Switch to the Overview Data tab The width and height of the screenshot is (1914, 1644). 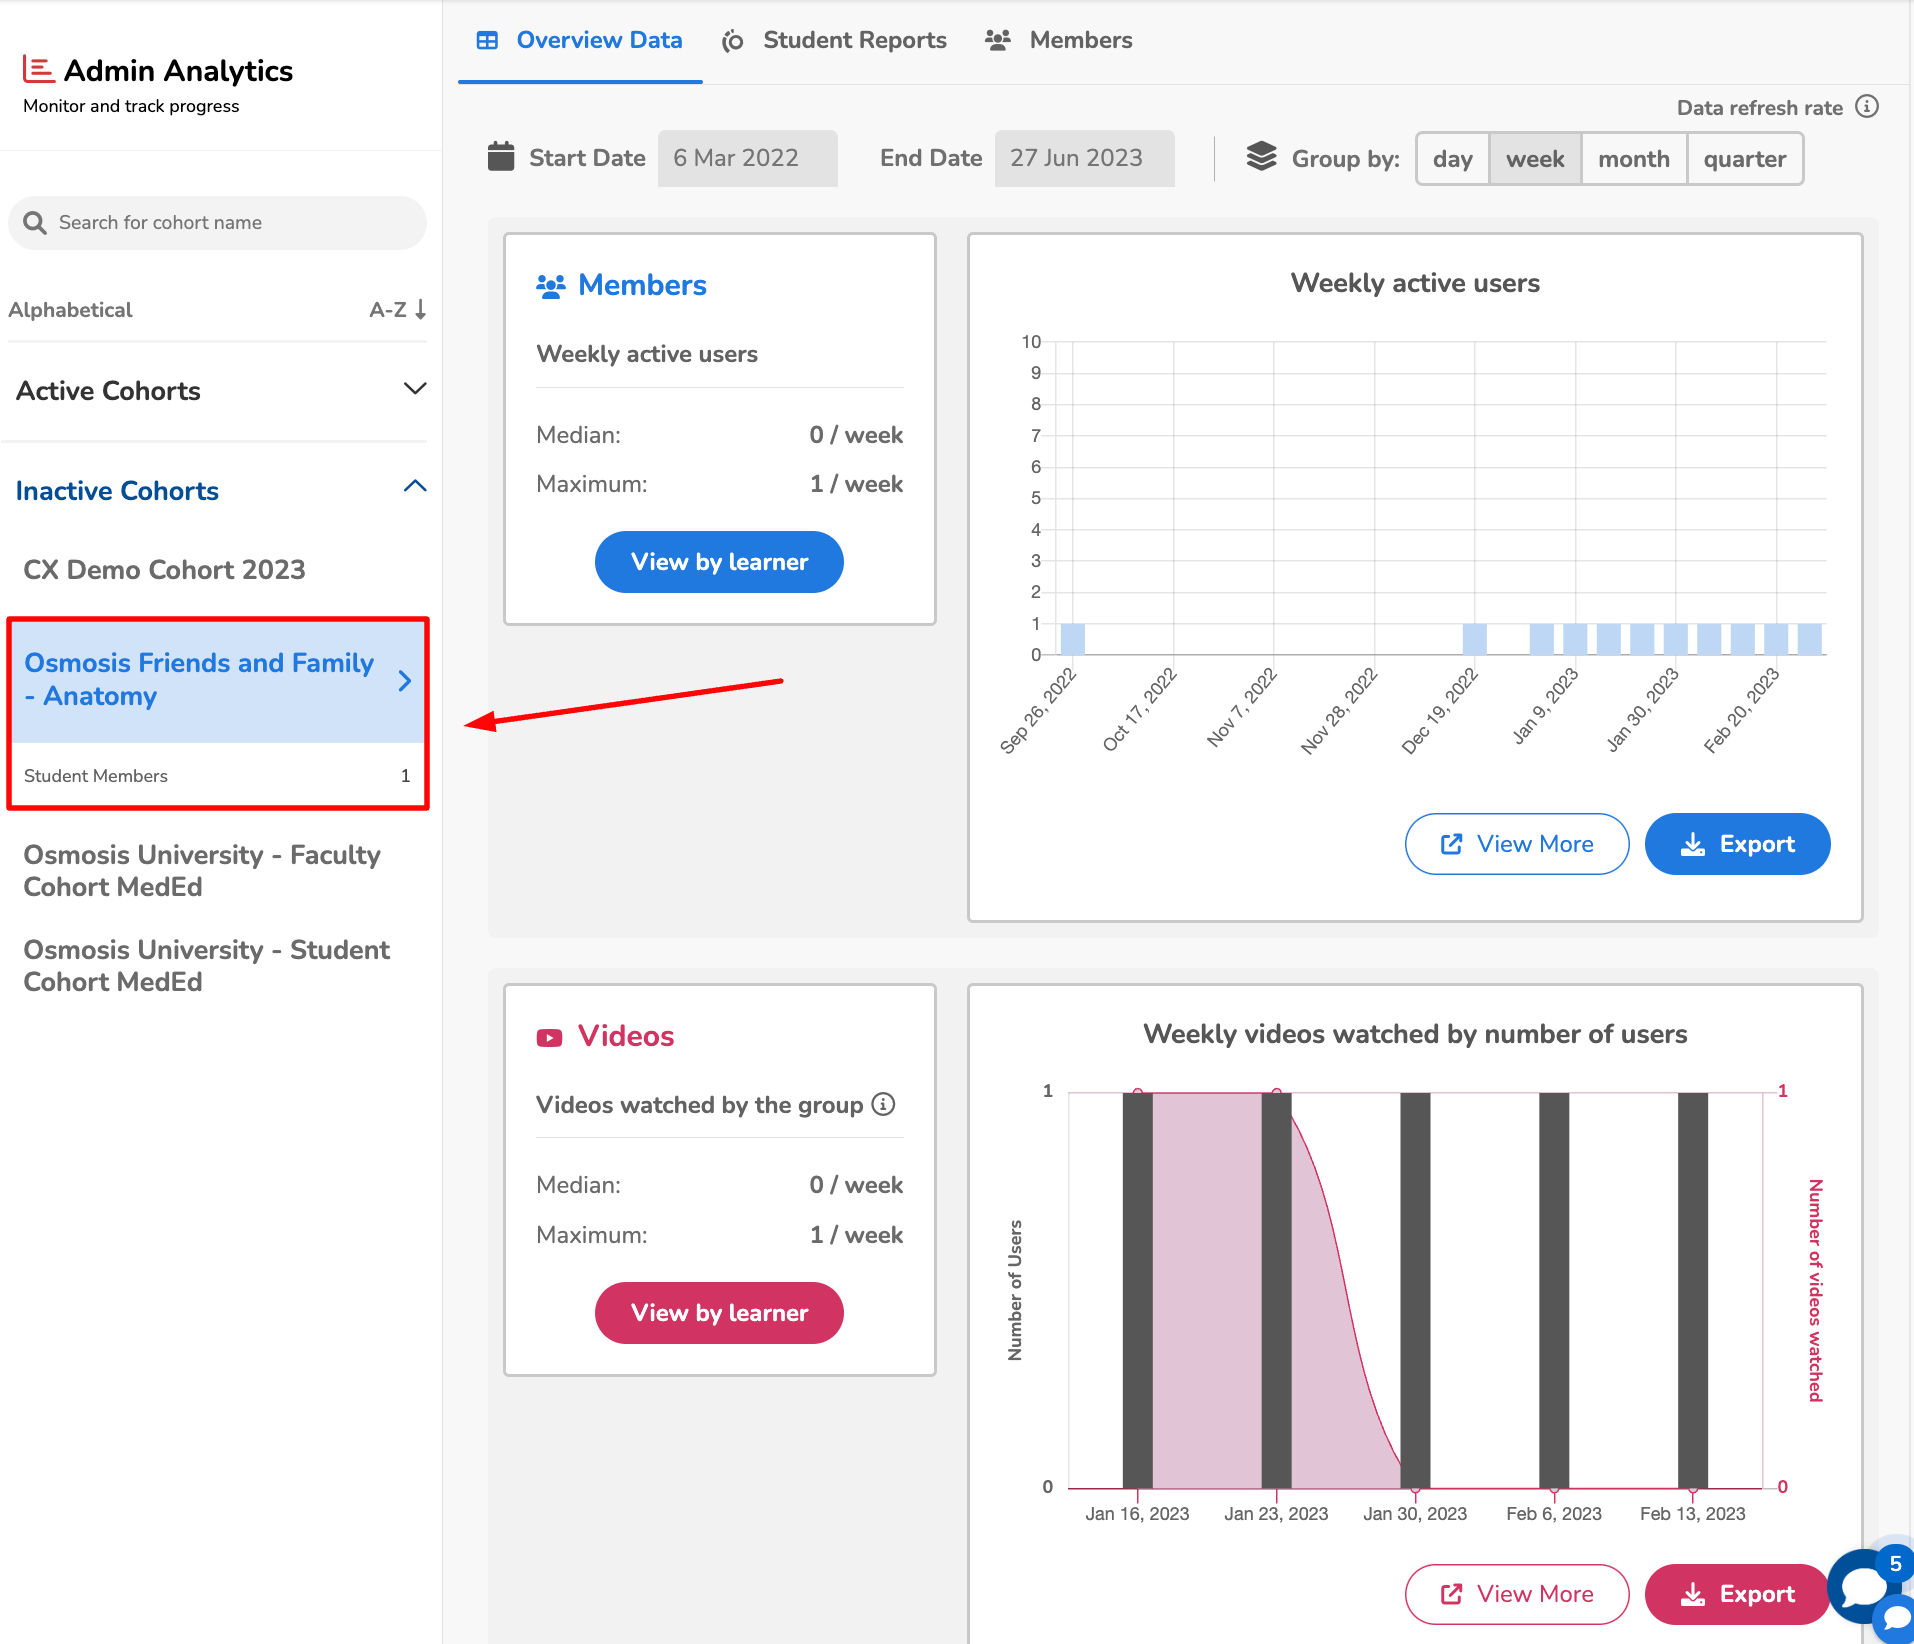(580, 41)
